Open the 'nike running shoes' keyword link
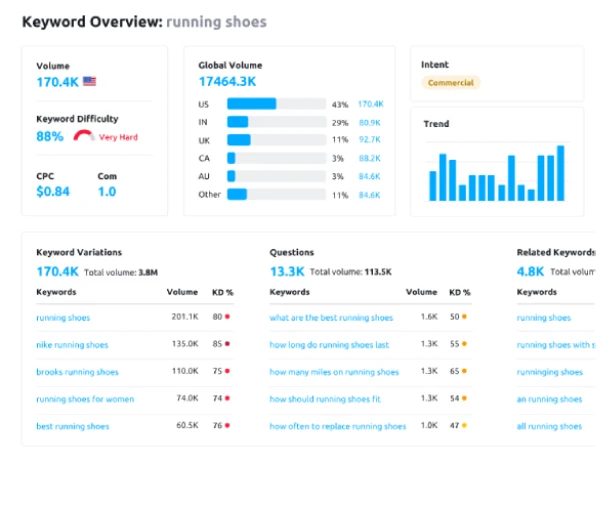 72,345
